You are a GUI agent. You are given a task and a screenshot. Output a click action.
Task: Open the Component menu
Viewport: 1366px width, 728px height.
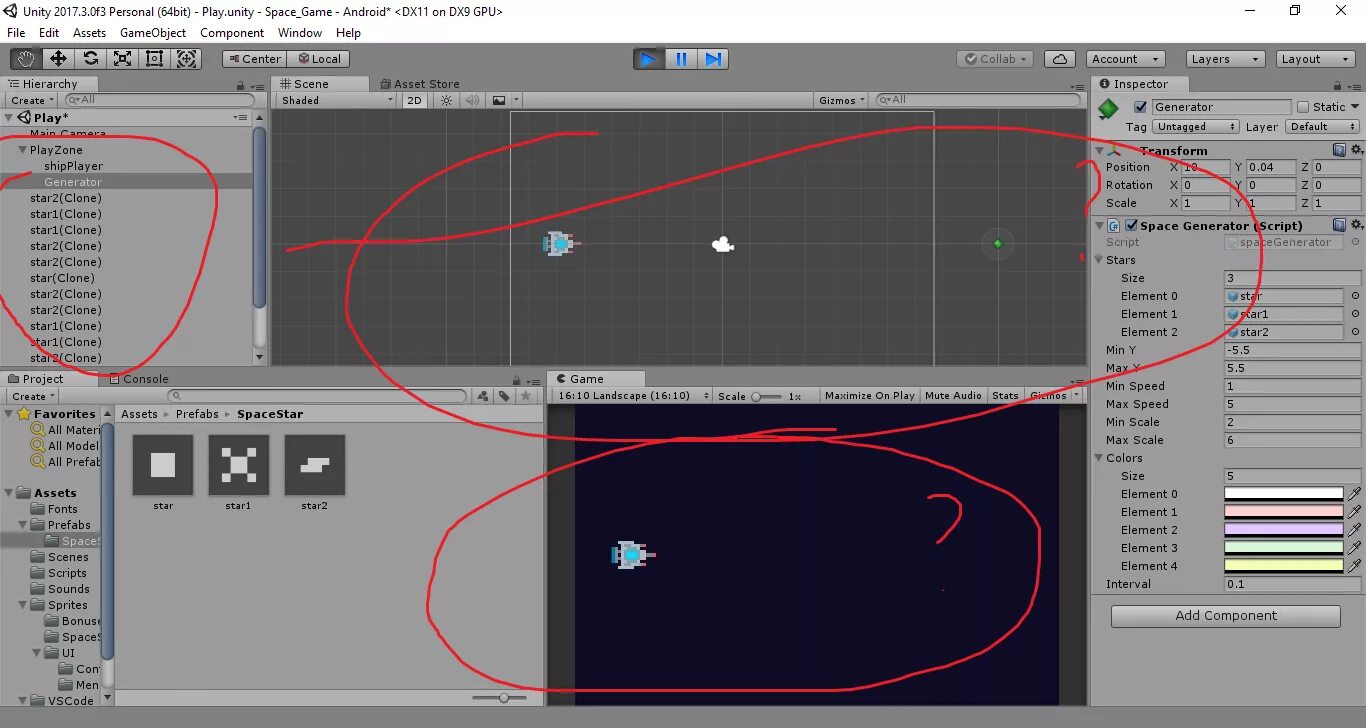232,33
